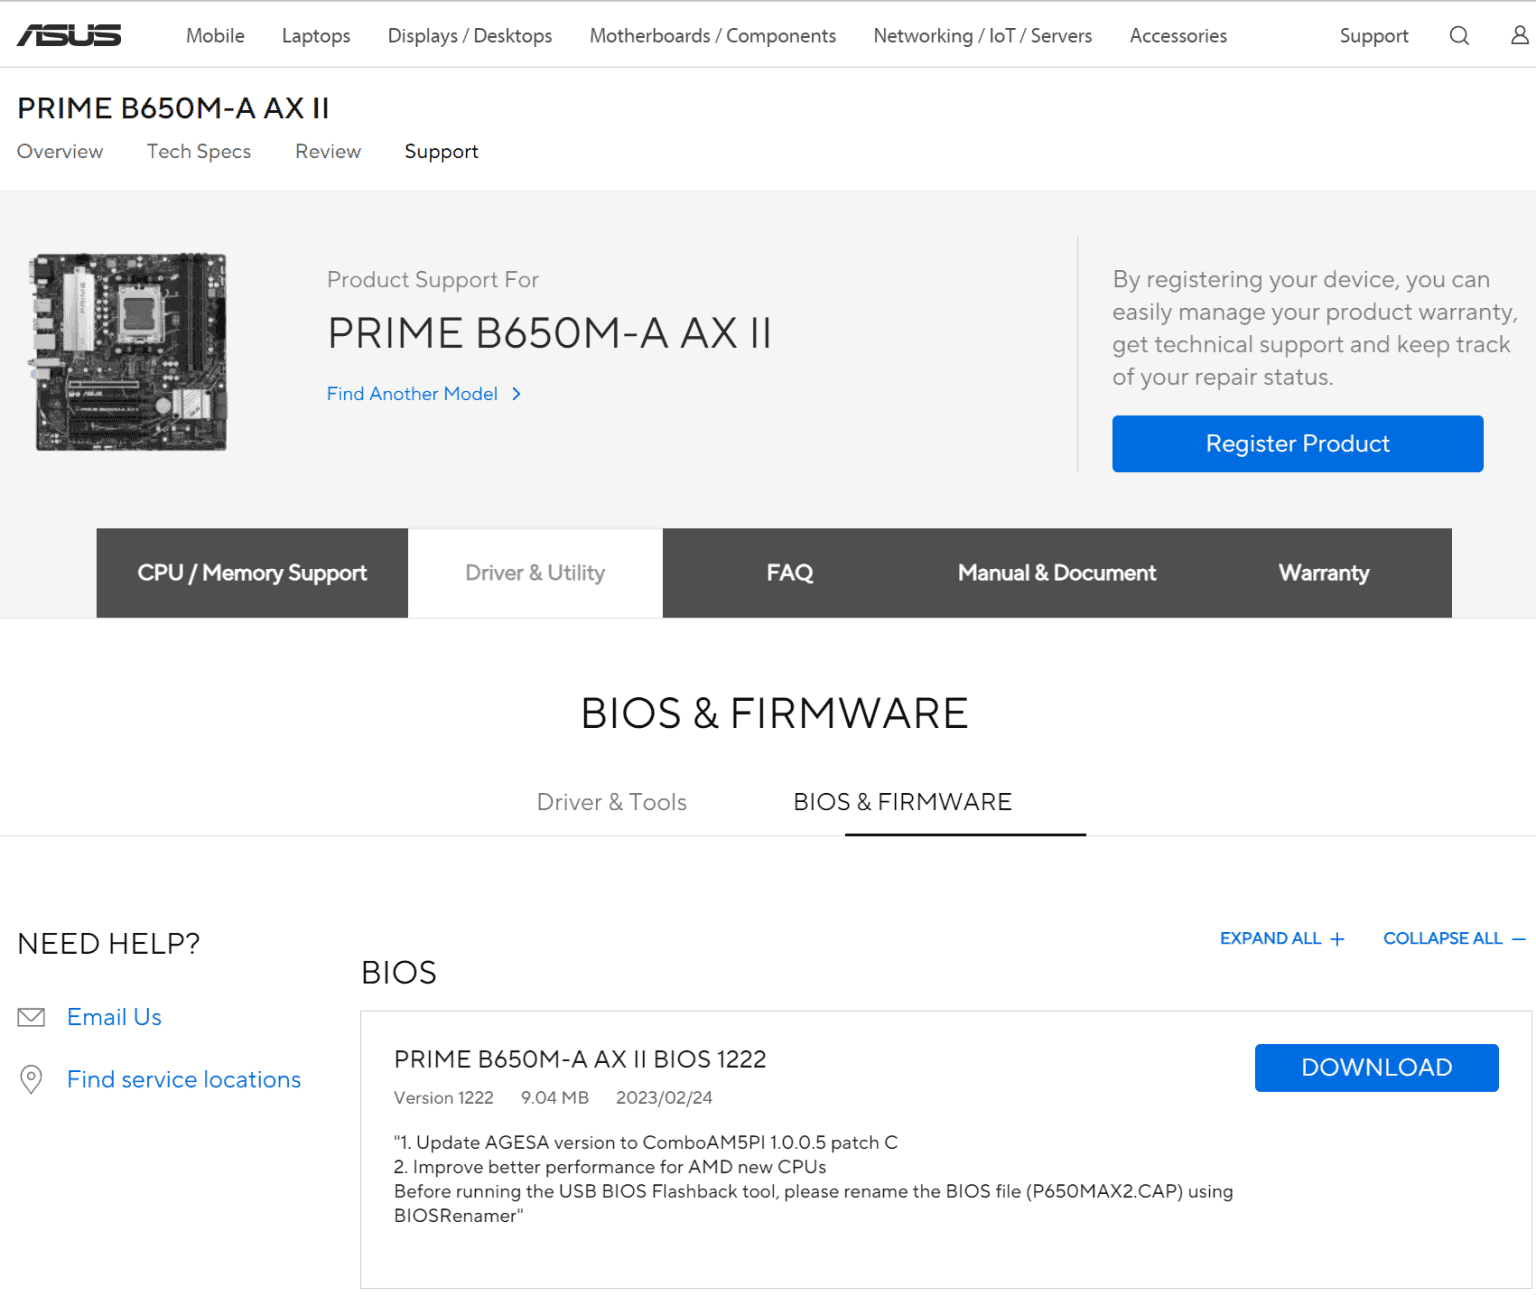Click the chevron next to Find Another Model
The image size is (1536, 1315).
tap(516, 394)
